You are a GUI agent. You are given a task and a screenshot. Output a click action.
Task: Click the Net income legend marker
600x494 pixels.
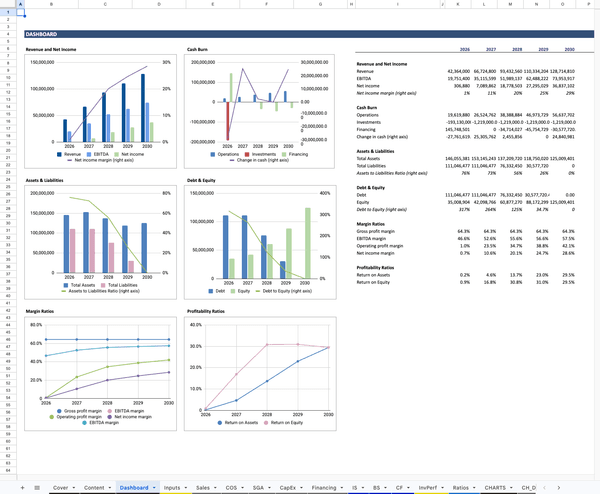click(118, 155)
